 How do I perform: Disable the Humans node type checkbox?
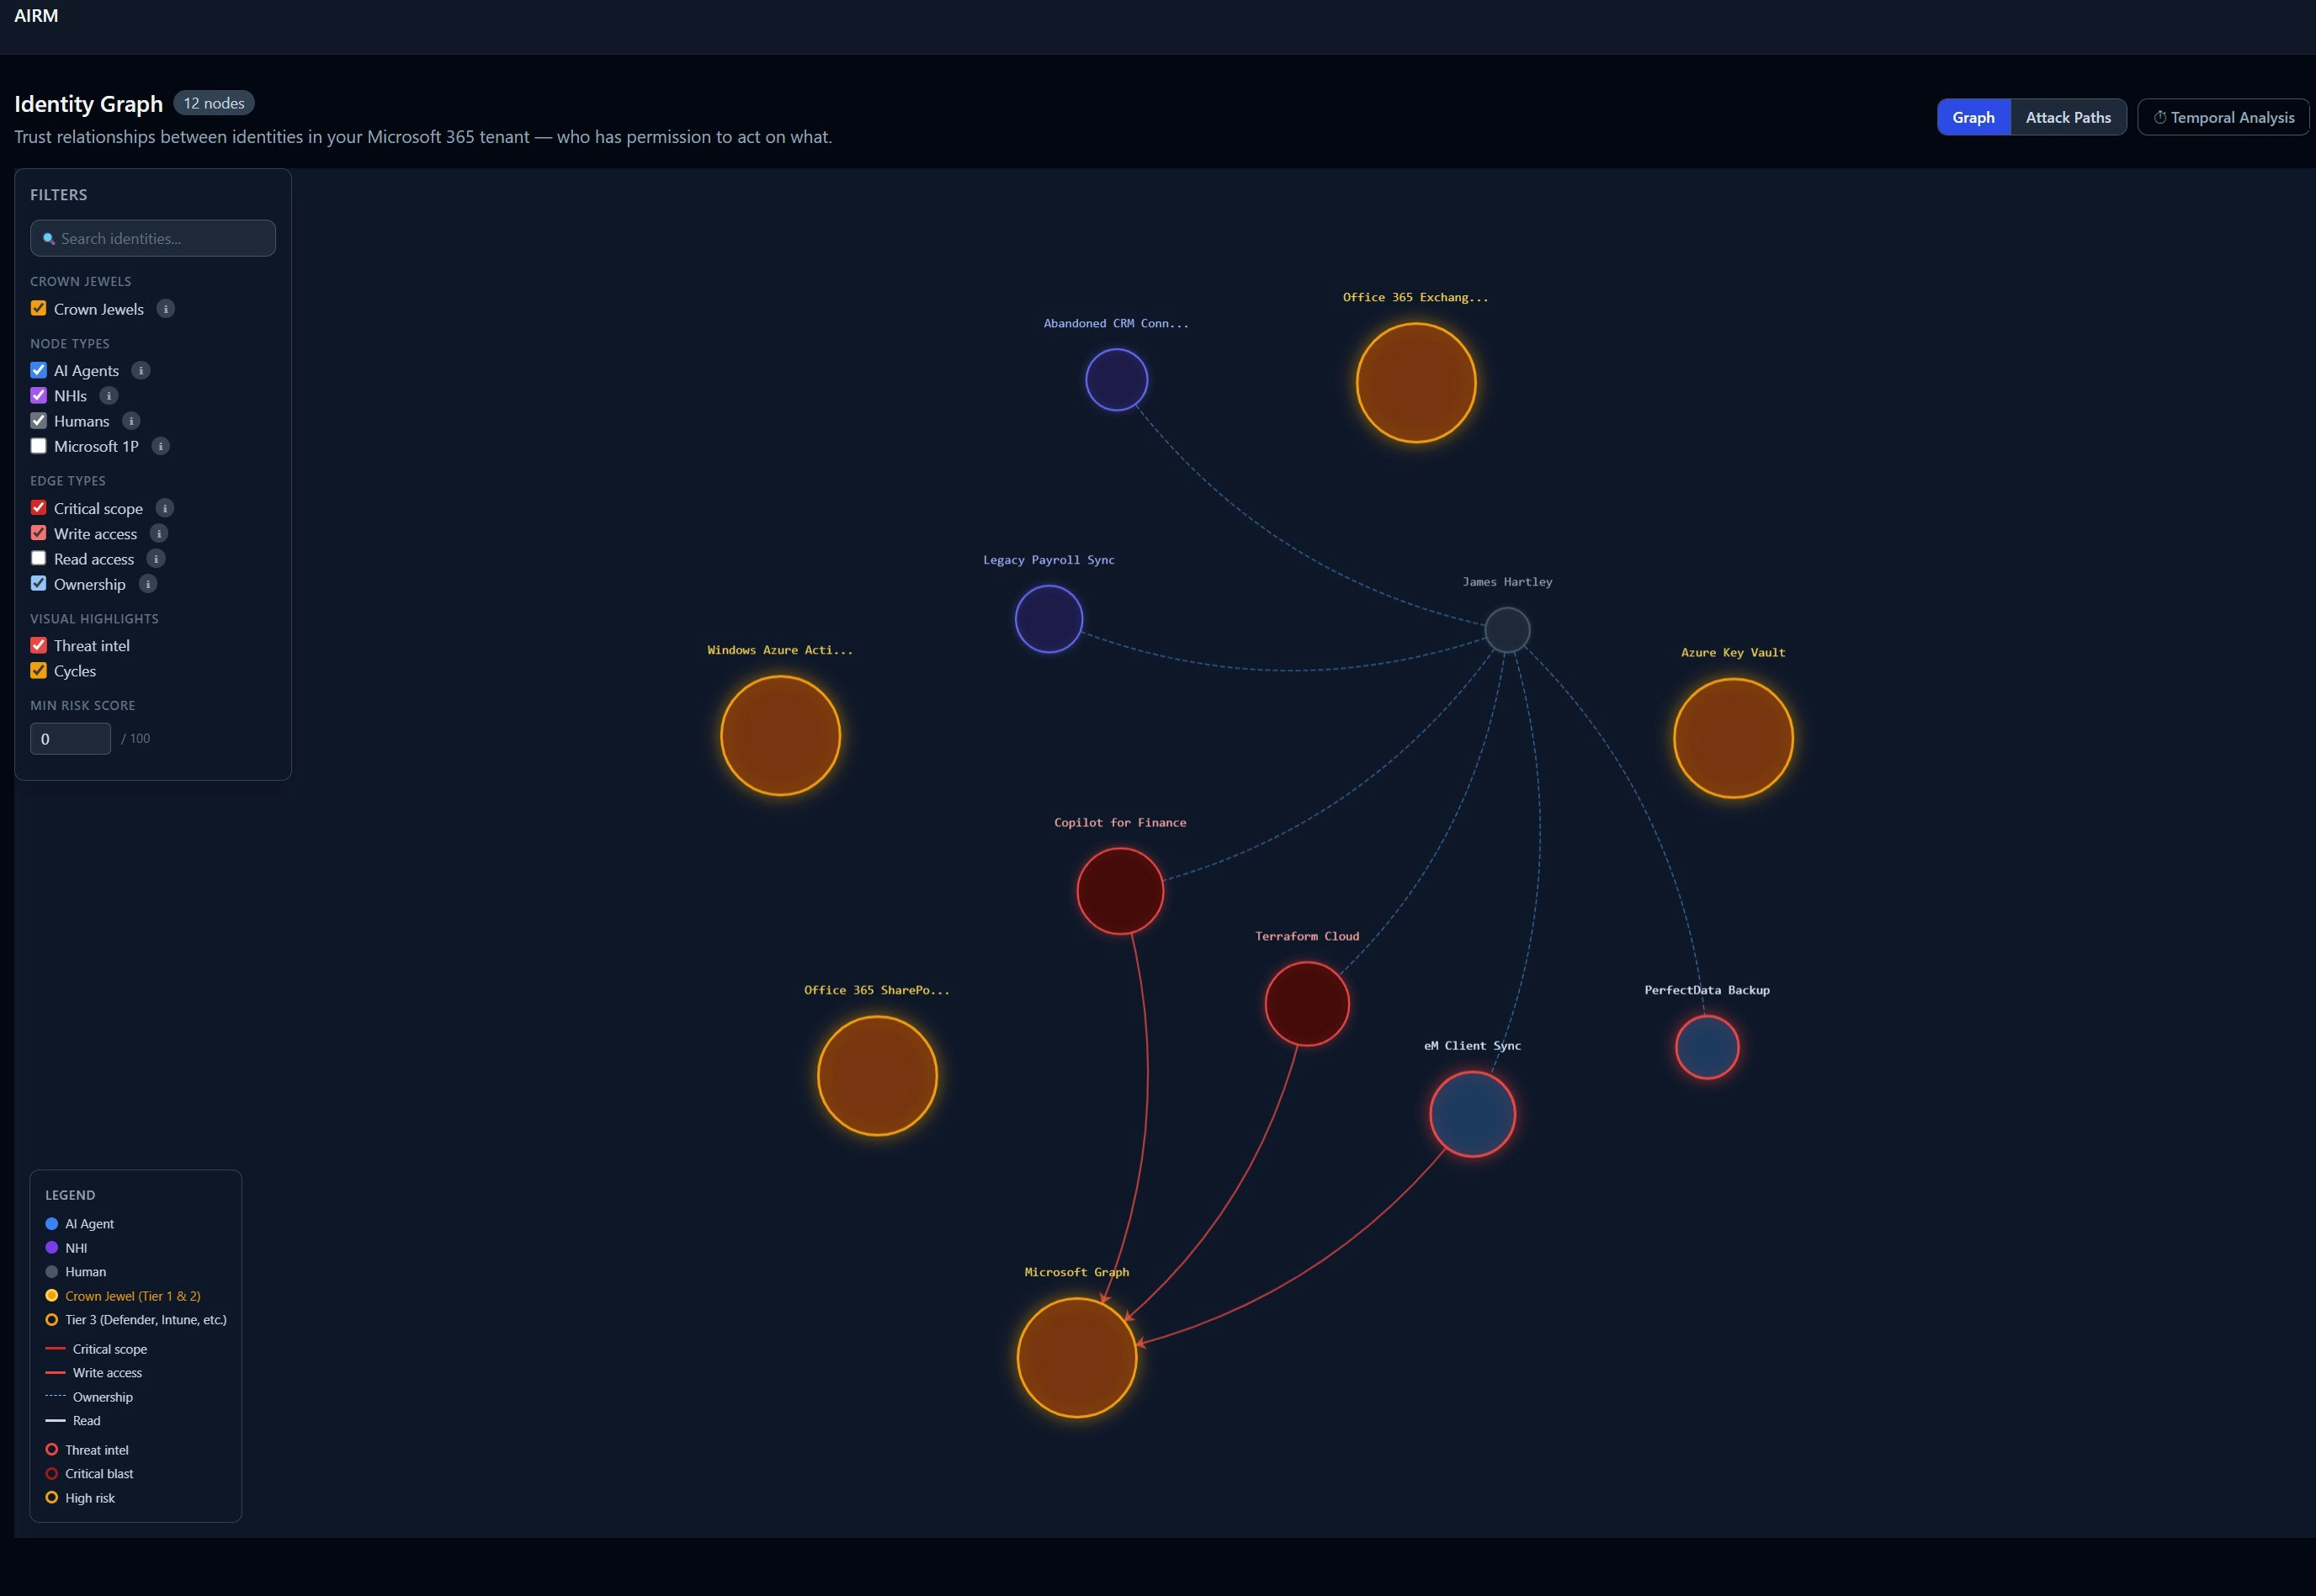39,420
